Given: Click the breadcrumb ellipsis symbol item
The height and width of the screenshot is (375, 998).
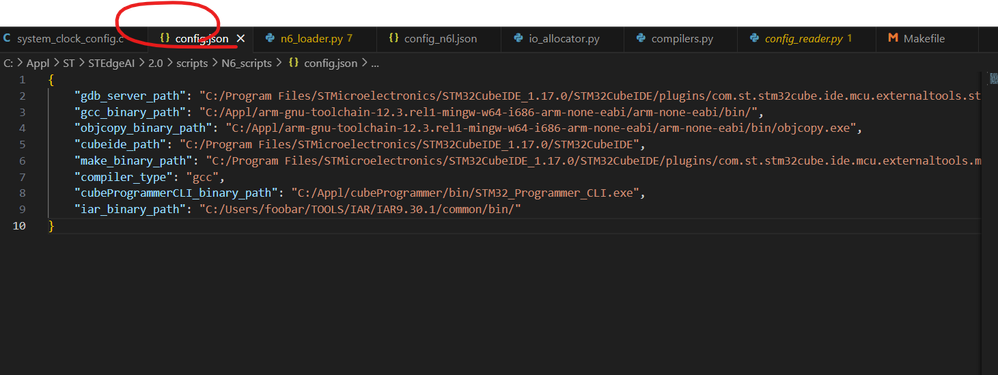Looking at the screenshot, I should pyautogui.click(x=375, y=63).
